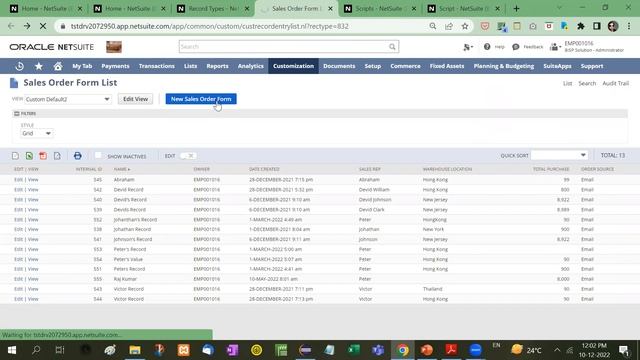Open the View dropdown Custom Default2
The image size is (640, 360).
(x=68, y=99)
